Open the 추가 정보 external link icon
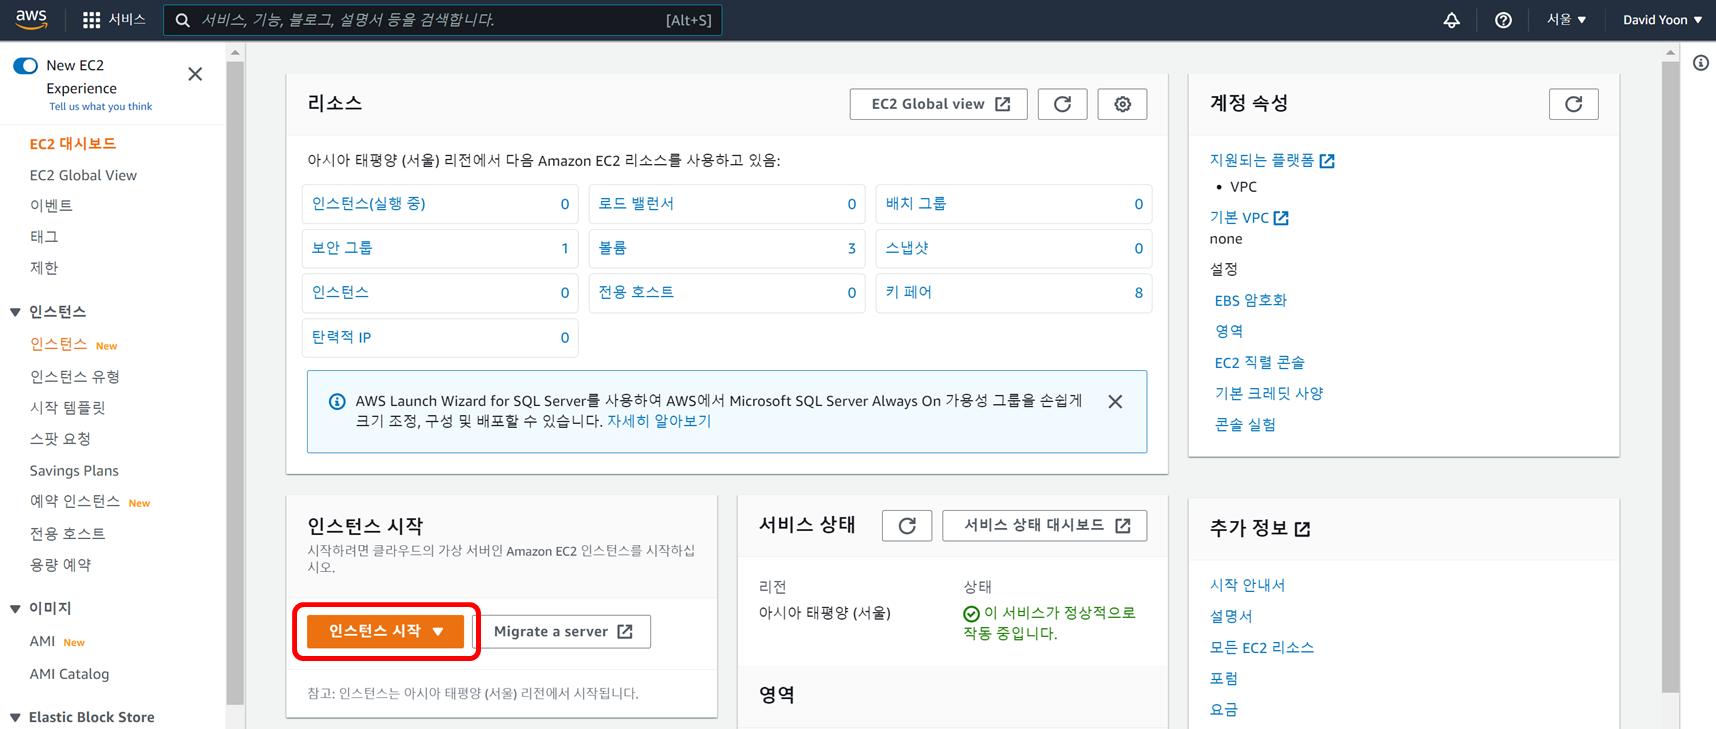 pyautogui.click(x=1302, y=529)
